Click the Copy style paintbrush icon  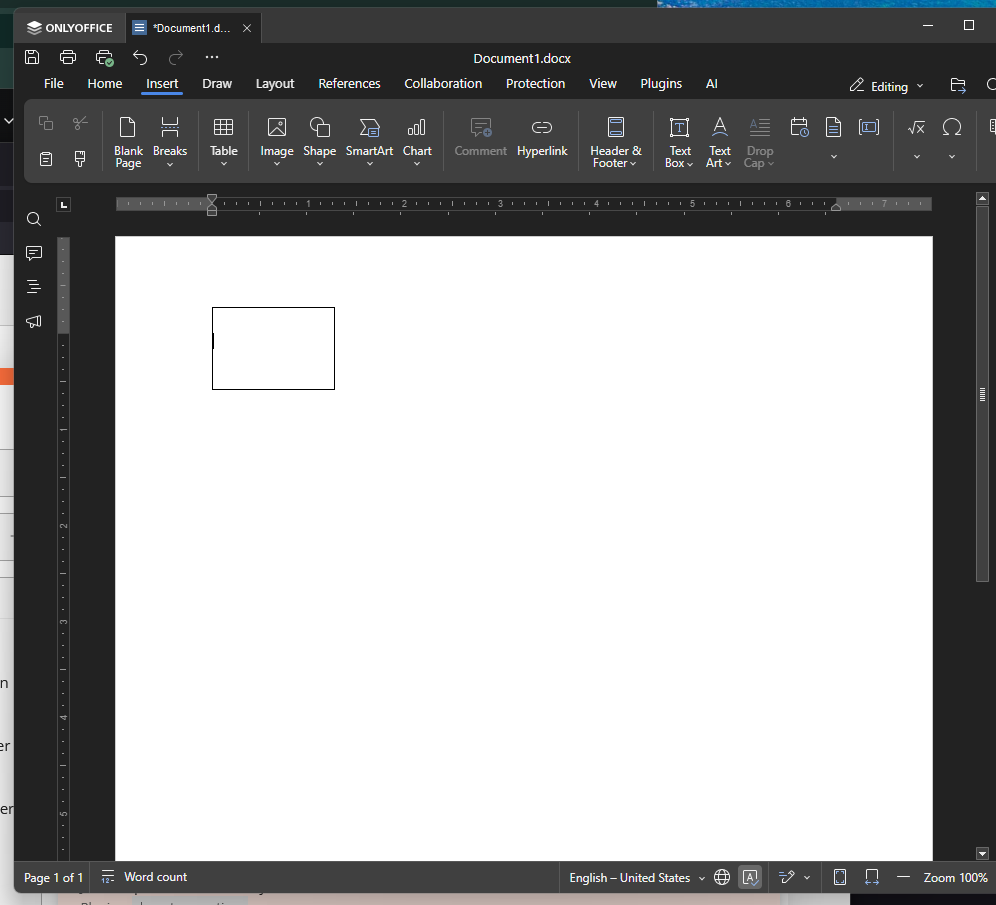[x=80, y=159]
